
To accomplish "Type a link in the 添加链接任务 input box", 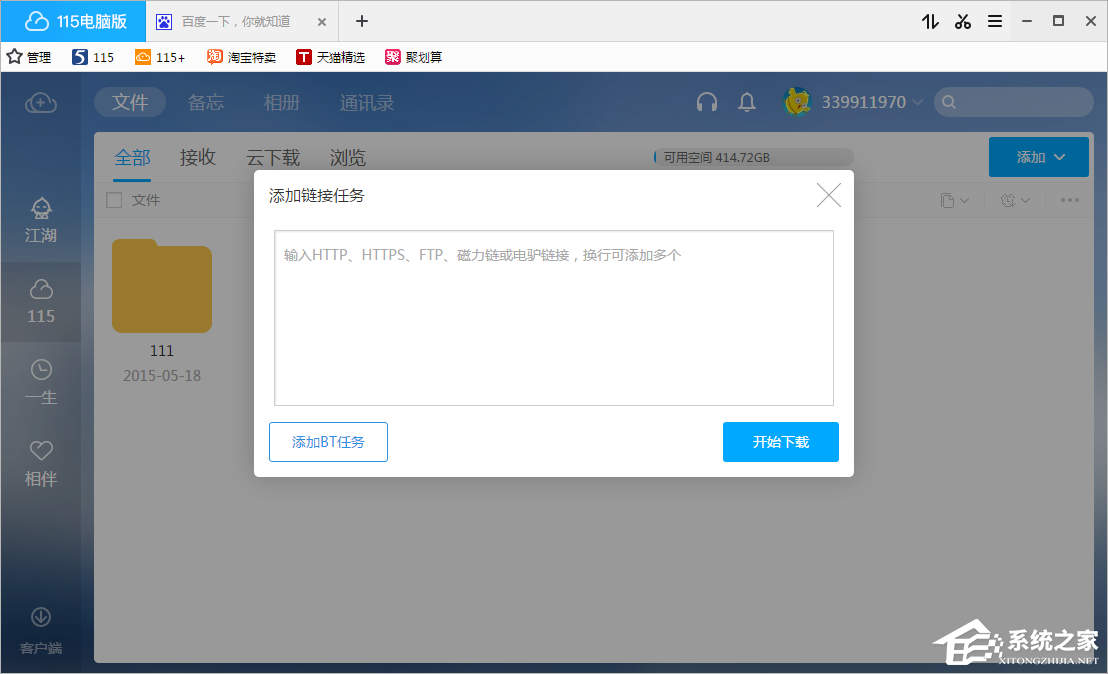I will (554, 315).
